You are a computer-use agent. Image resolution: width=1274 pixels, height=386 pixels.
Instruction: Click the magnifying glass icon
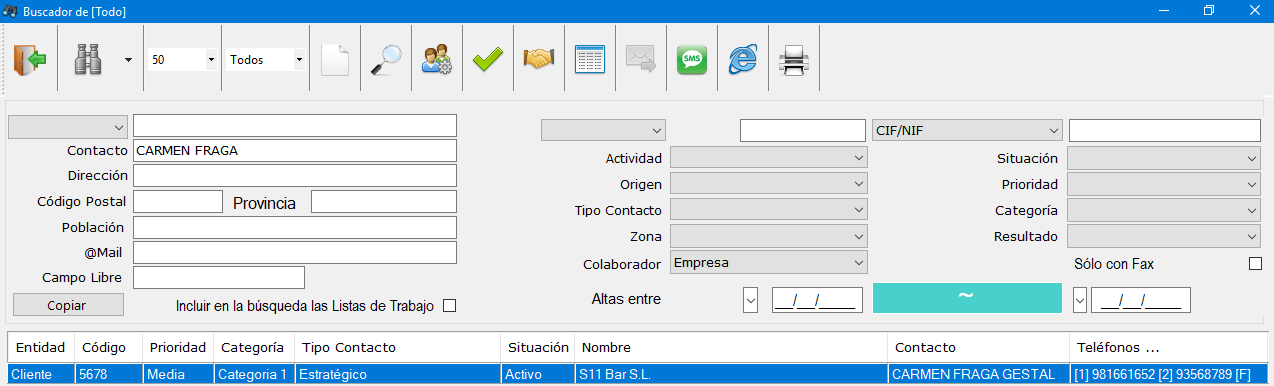(386, 60)
